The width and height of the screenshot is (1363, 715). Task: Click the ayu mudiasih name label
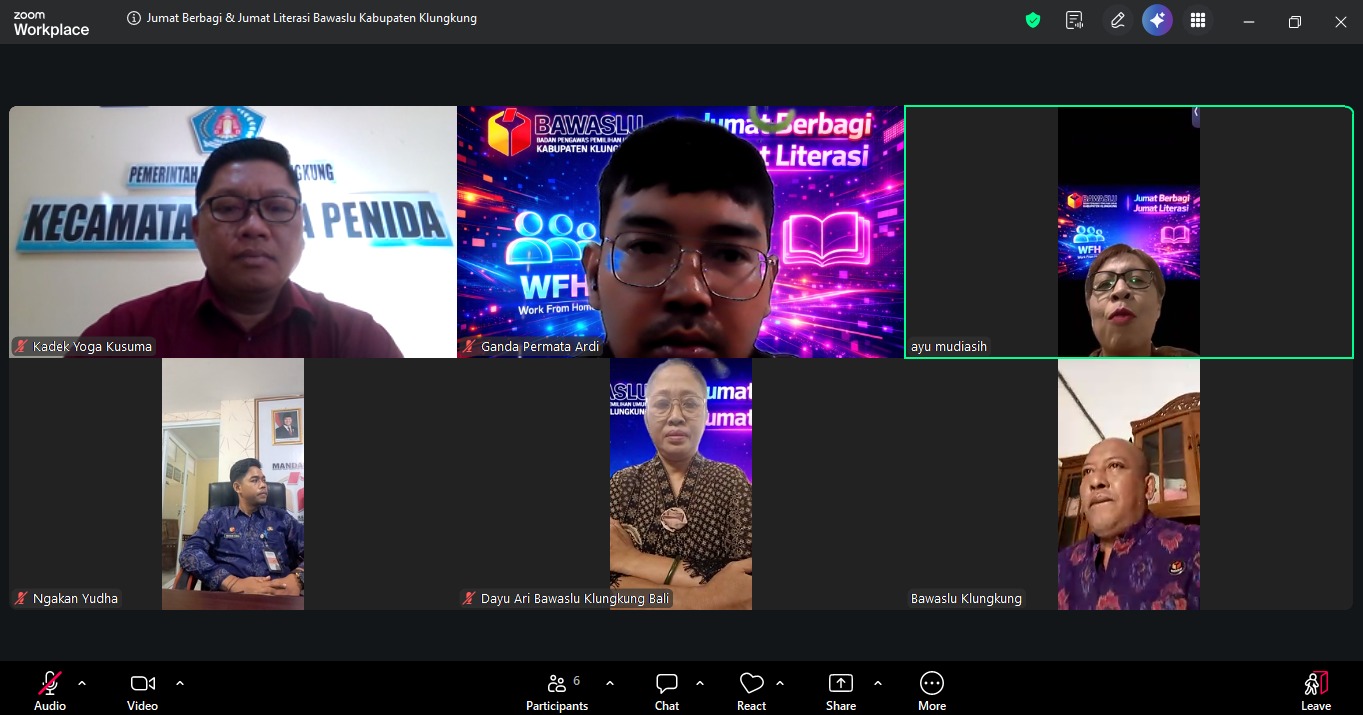coord(949,347)
